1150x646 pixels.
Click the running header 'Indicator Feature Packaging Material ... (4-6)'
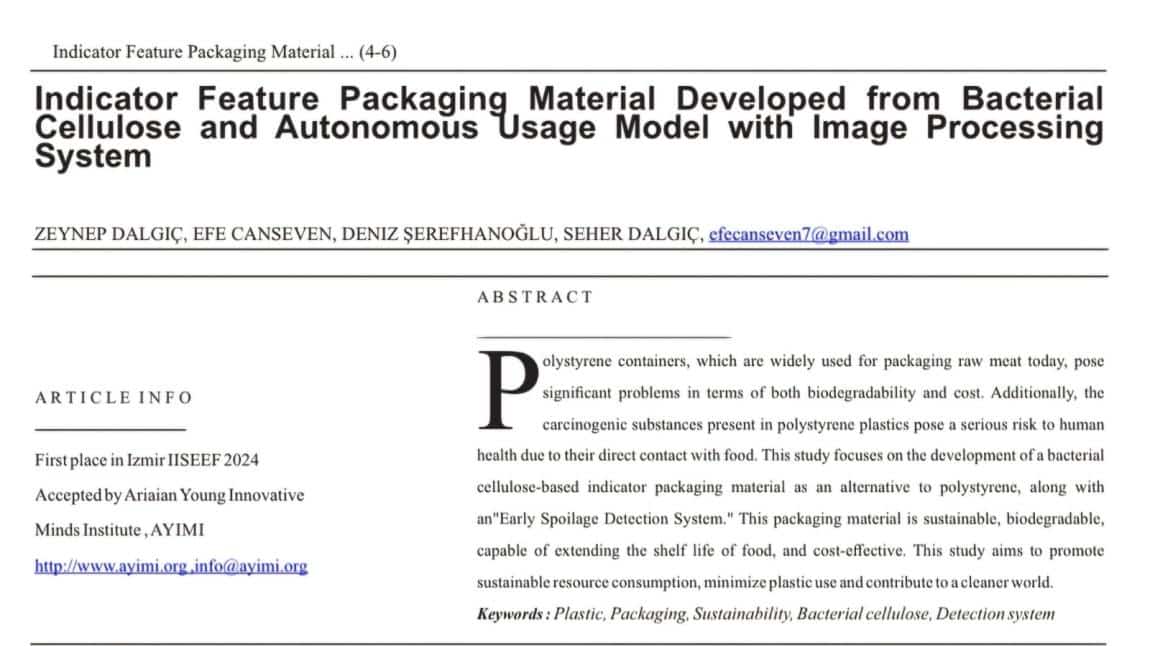224,52
